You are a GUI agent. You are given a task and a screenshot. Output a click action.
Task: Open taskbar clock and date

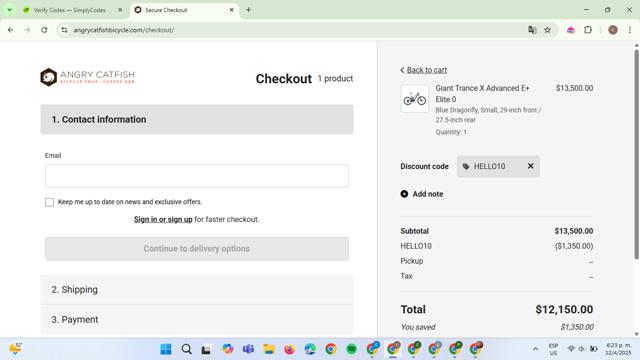(x=618, y=349)
